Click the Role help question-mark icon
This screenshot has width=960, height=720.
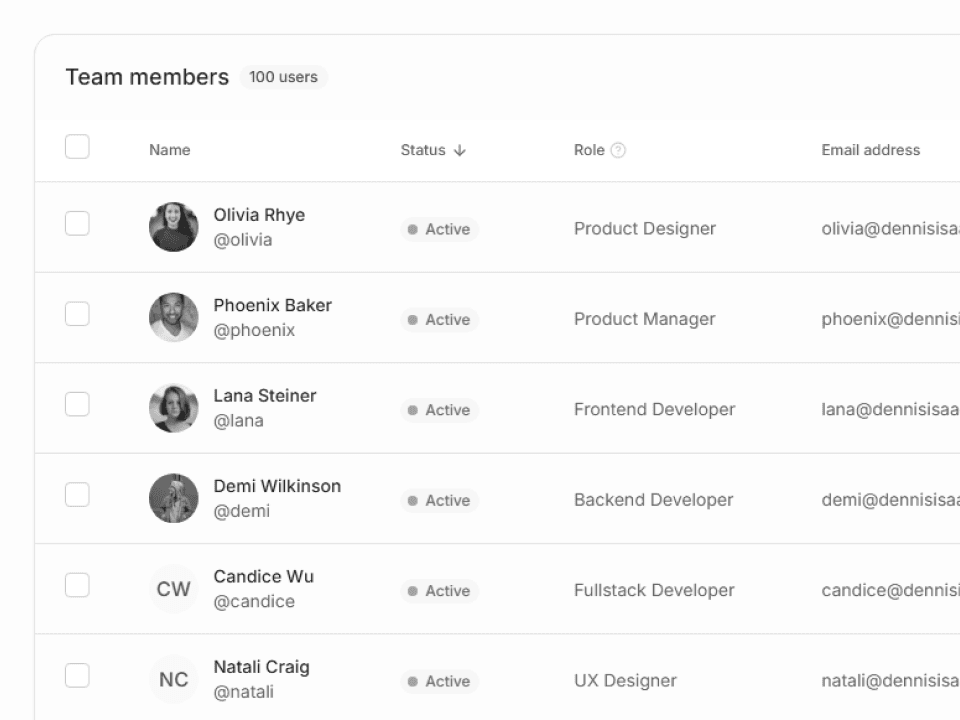(x=618, y=150)
